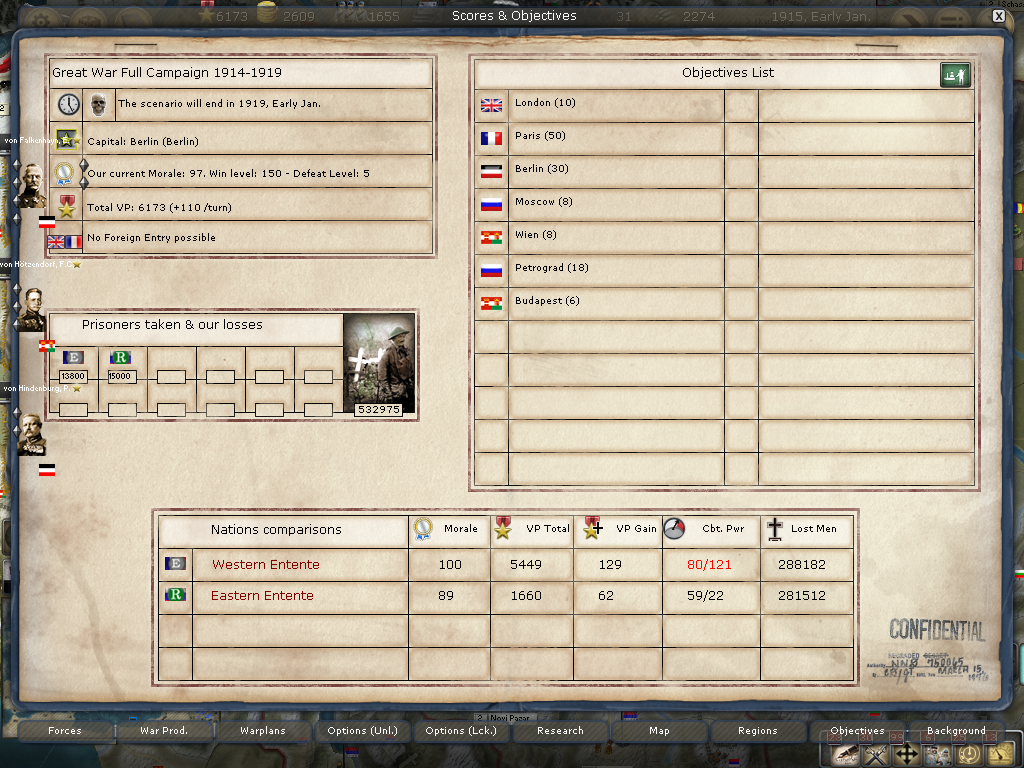Screen dimensions: 1024x768
Task: Close the Scores & Objectives window
Action: [x=998, y=16]
